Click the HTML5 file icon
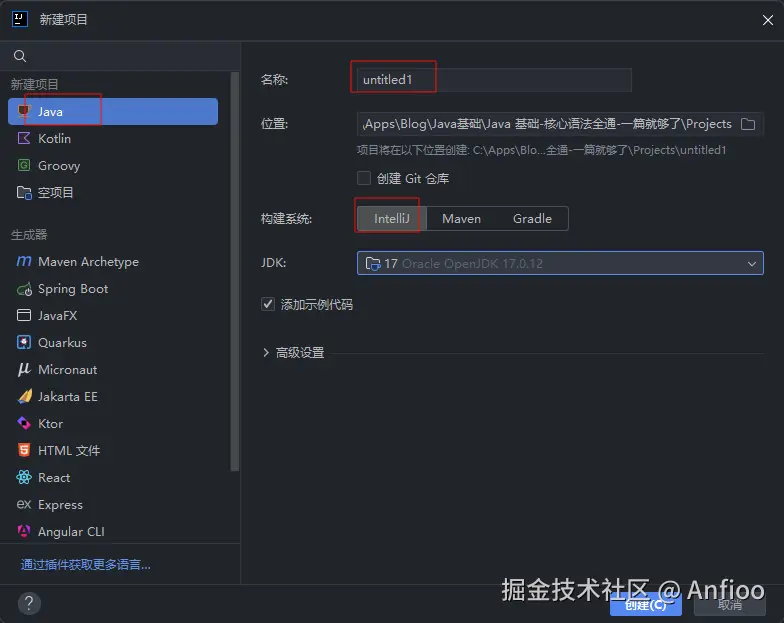Image resolution: width=784 pixels, height=623 pixels. pyautogui.click(x=24, y=450)
